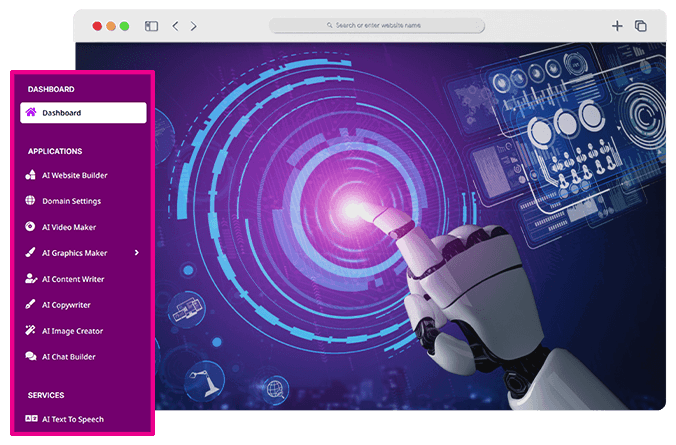Go forward with the browser forward arrow
This screenshot has width=676, height=445.
[193, 26]
